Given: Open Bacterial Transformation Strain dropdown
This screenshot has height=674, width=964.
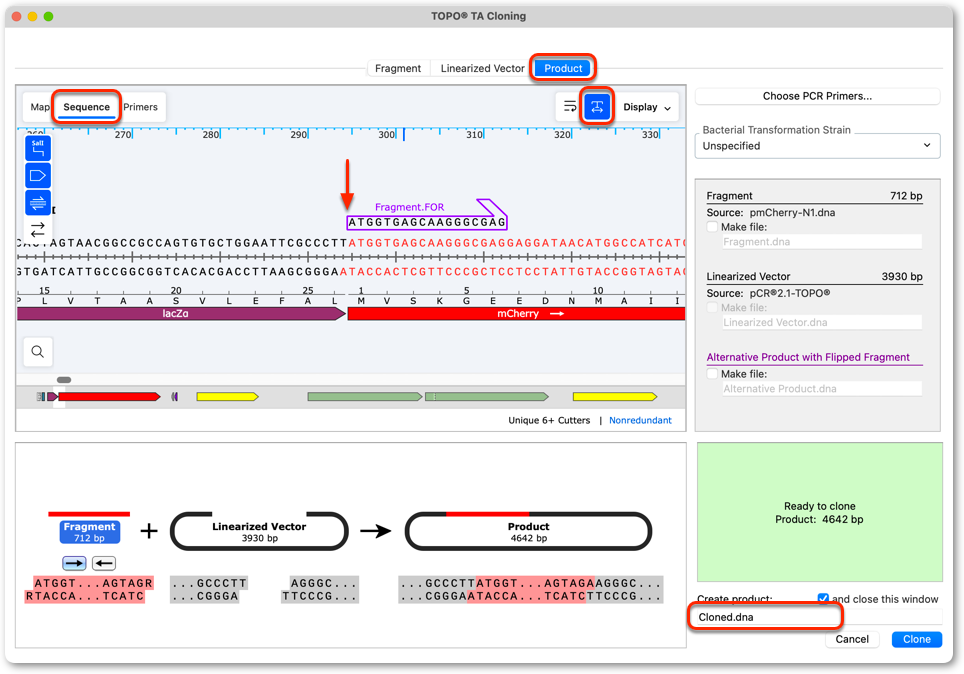Looking at the screenshot, I should tap(817, 146).
